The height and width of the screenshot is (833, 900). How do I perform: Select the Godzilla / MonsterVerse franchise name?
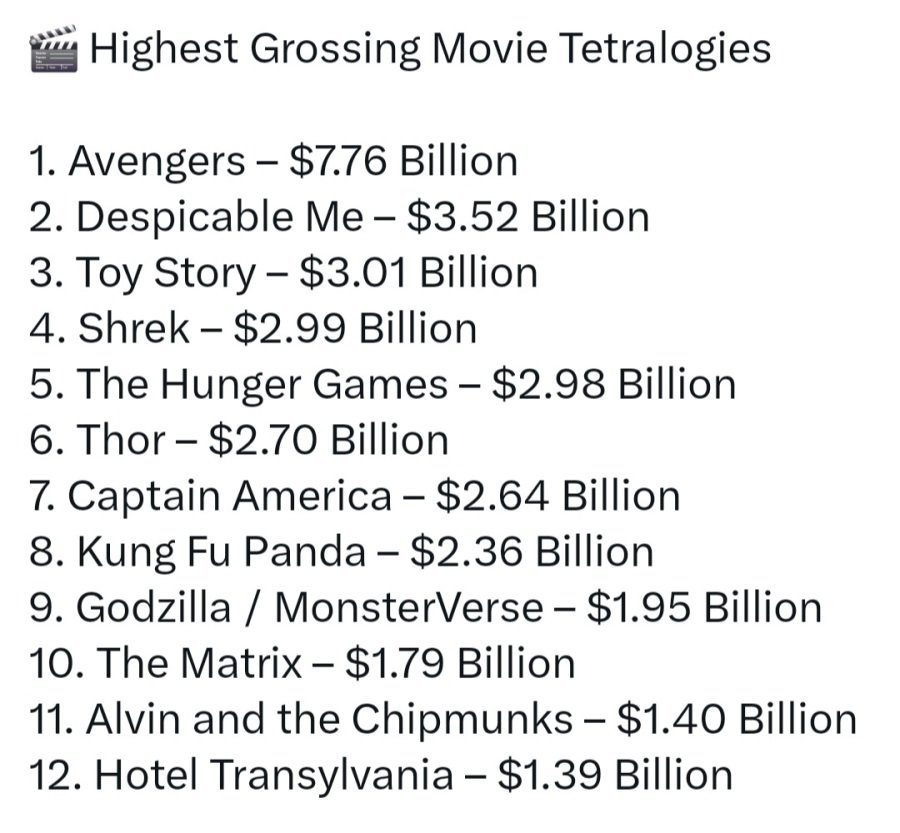[x=310, y=609]
